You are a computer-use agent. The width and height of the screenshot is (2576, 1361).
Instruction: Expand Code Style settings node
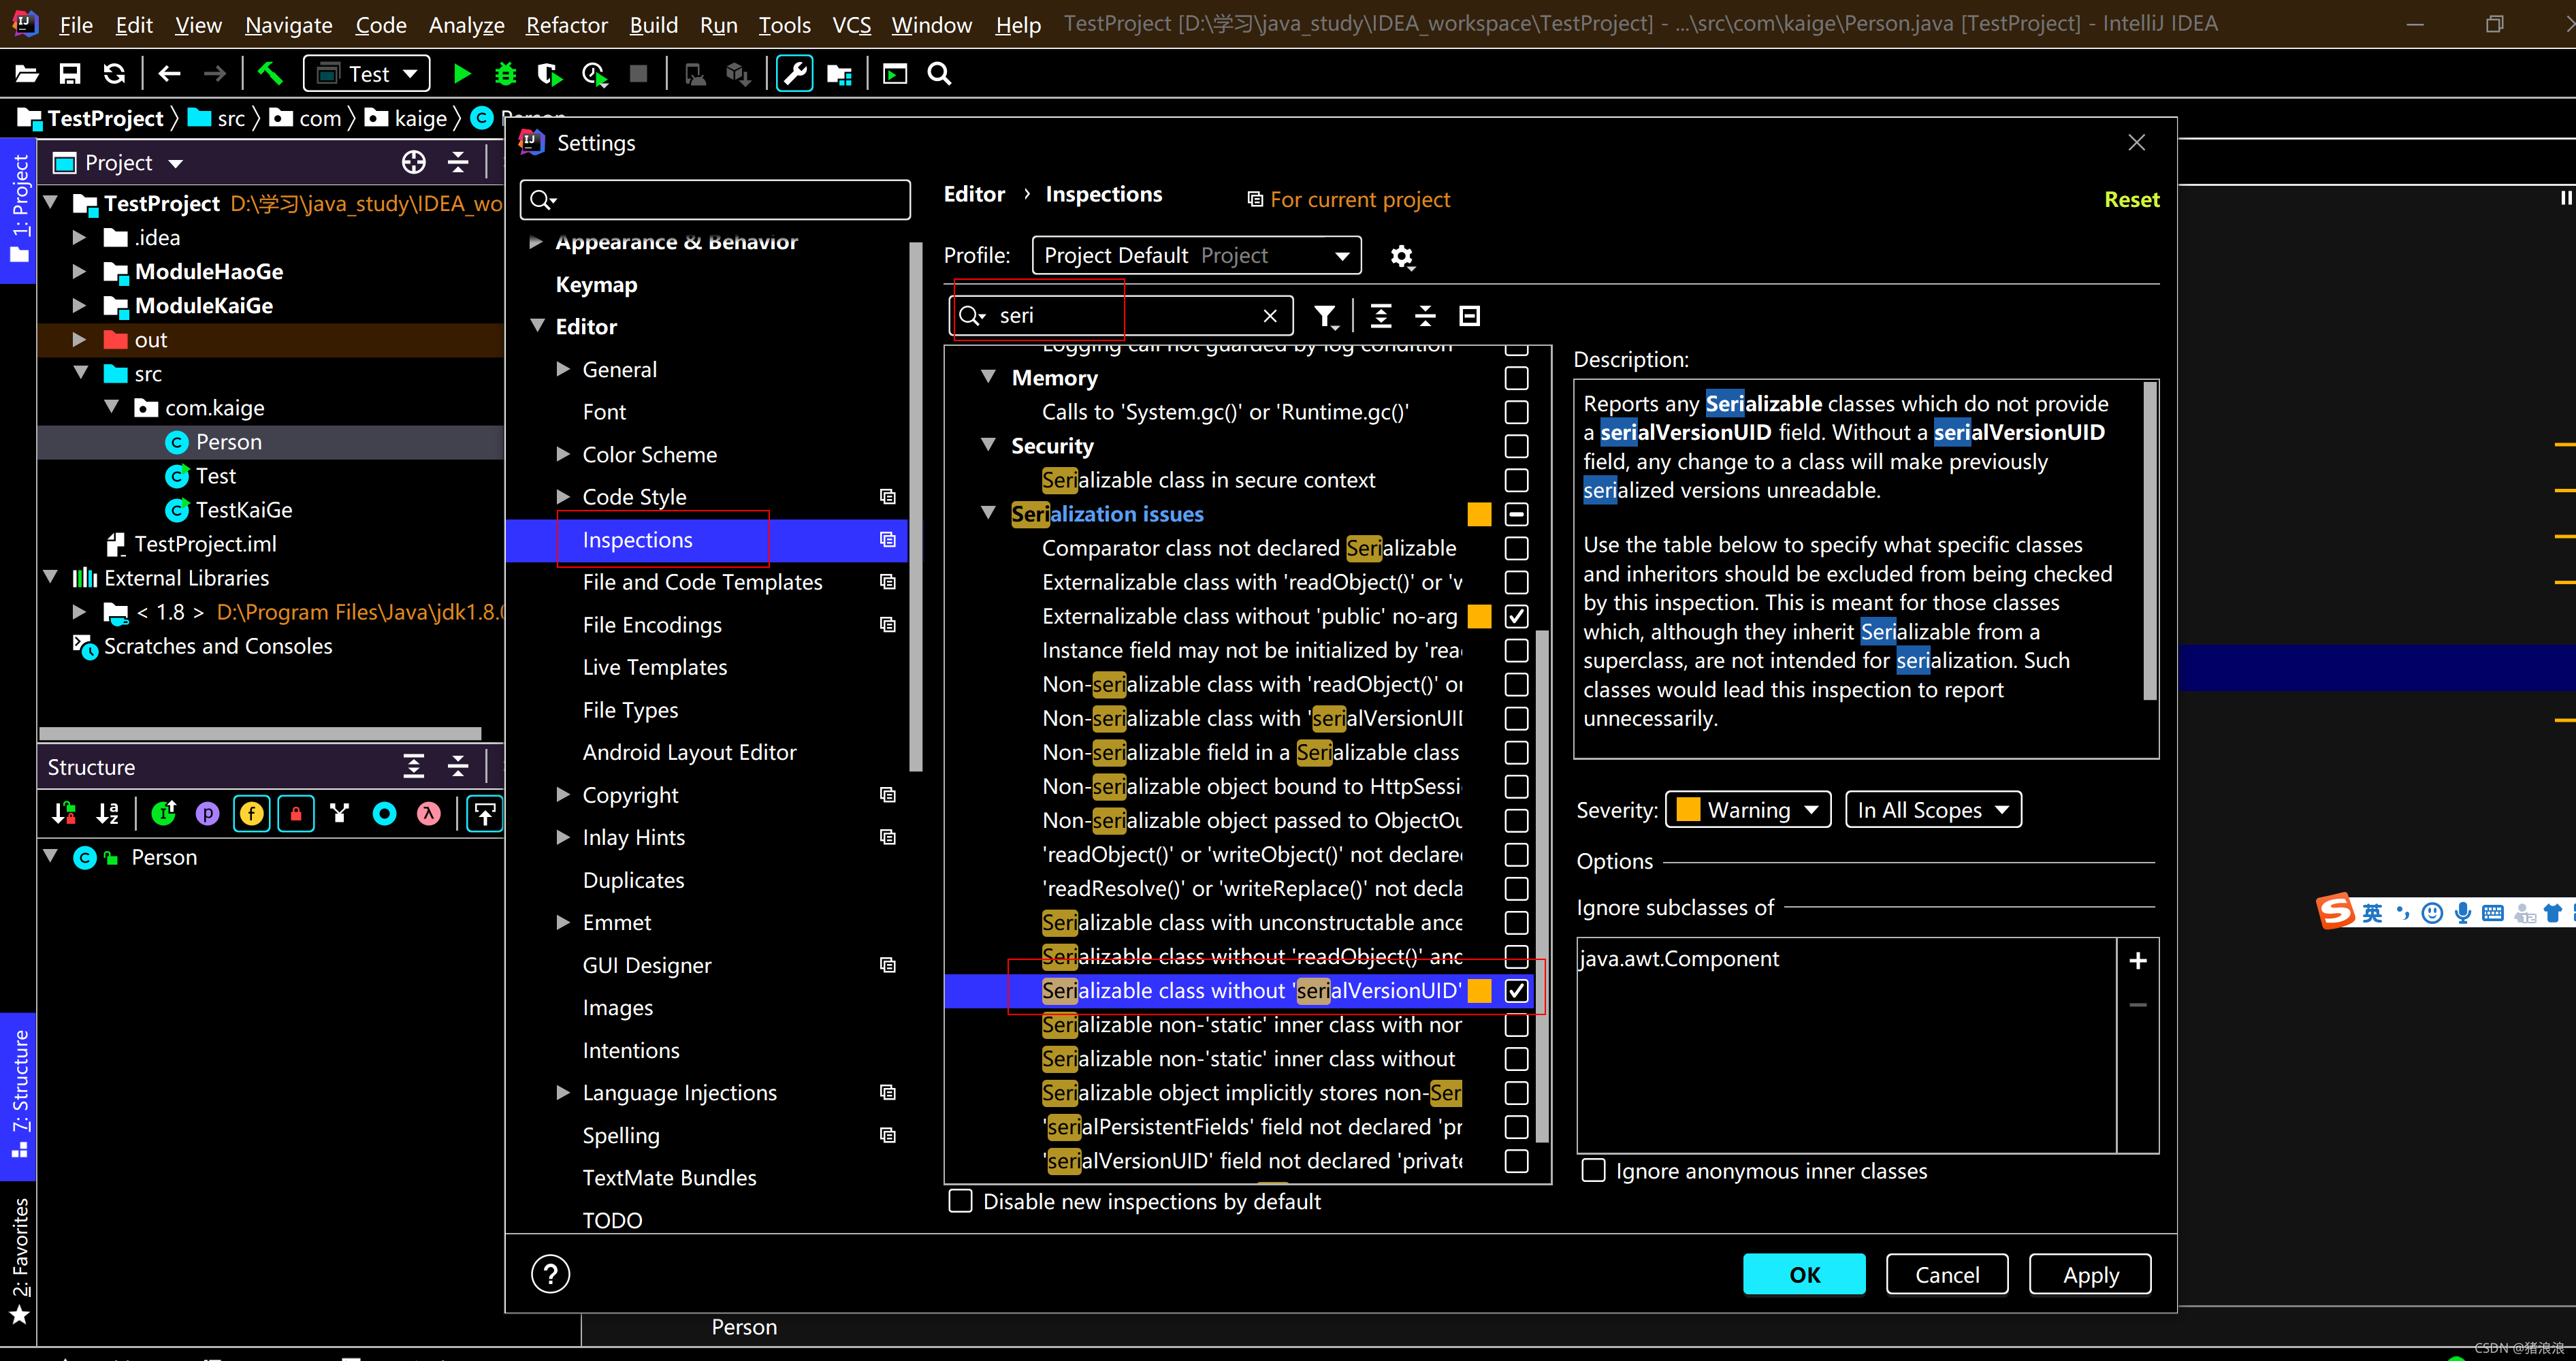pyautogui.click(x=563, y=497)
